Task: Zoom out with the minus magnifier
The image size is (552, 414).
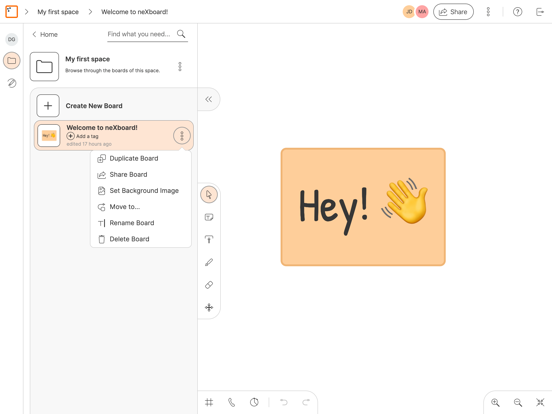Action: (x=518, y=402)
